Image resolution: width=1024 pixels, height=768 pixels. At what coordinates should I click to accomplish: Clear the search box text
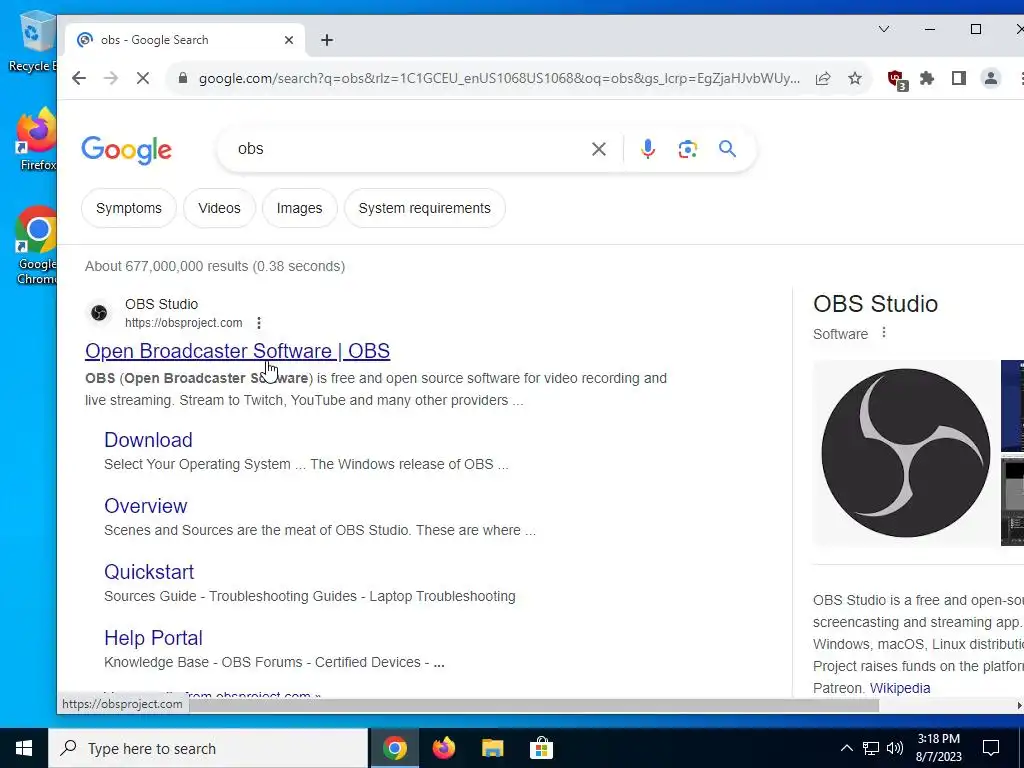pos(598,150)
